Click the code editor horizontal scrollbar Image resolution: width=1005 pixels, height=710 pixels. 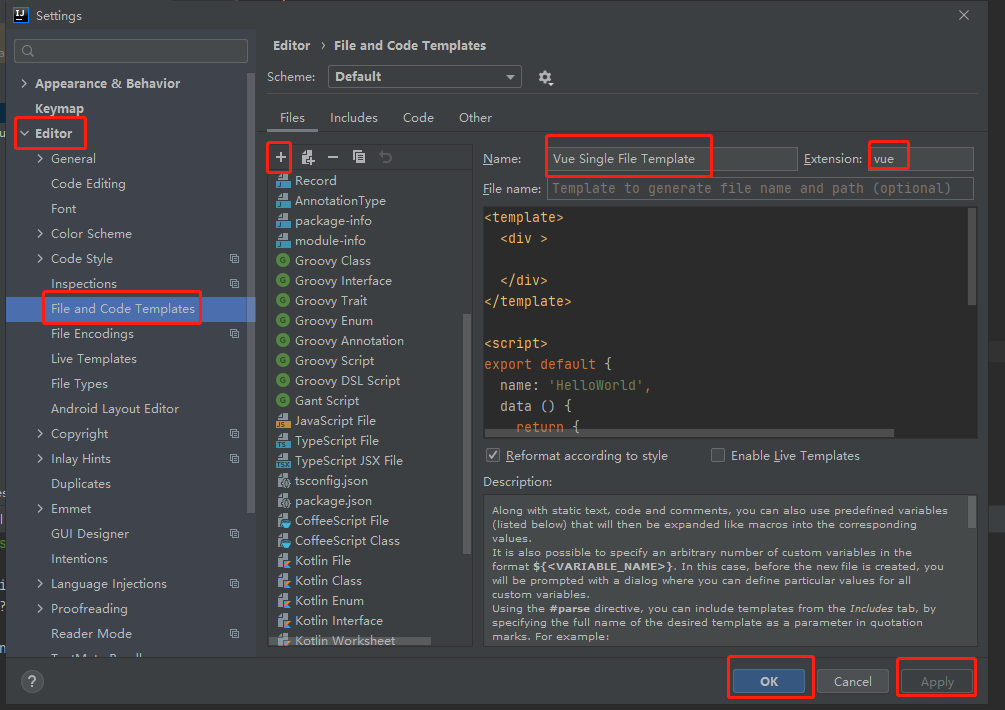tap(690, 433)
